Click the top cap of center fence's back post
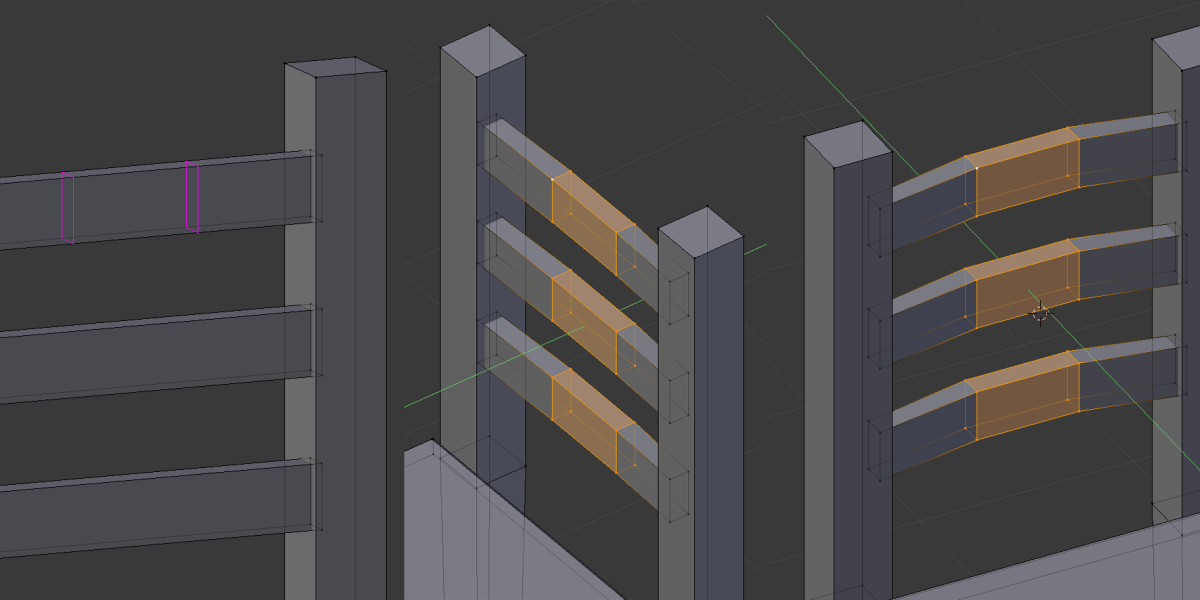The width and height of the screenshot is (1200, 600). click(483, 50)
